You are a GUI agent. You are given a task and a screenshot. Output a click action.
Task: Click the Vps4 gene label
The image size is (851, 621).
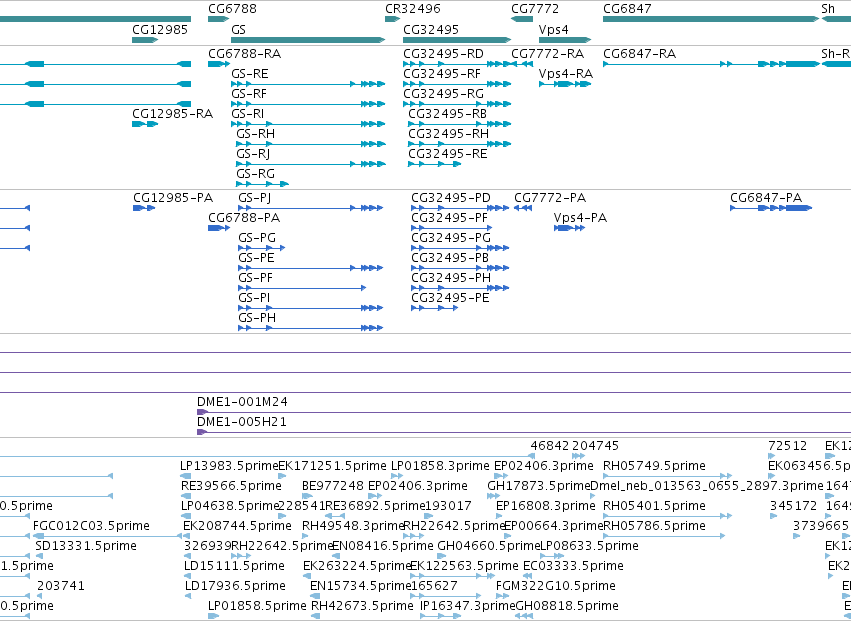[554, 29]
